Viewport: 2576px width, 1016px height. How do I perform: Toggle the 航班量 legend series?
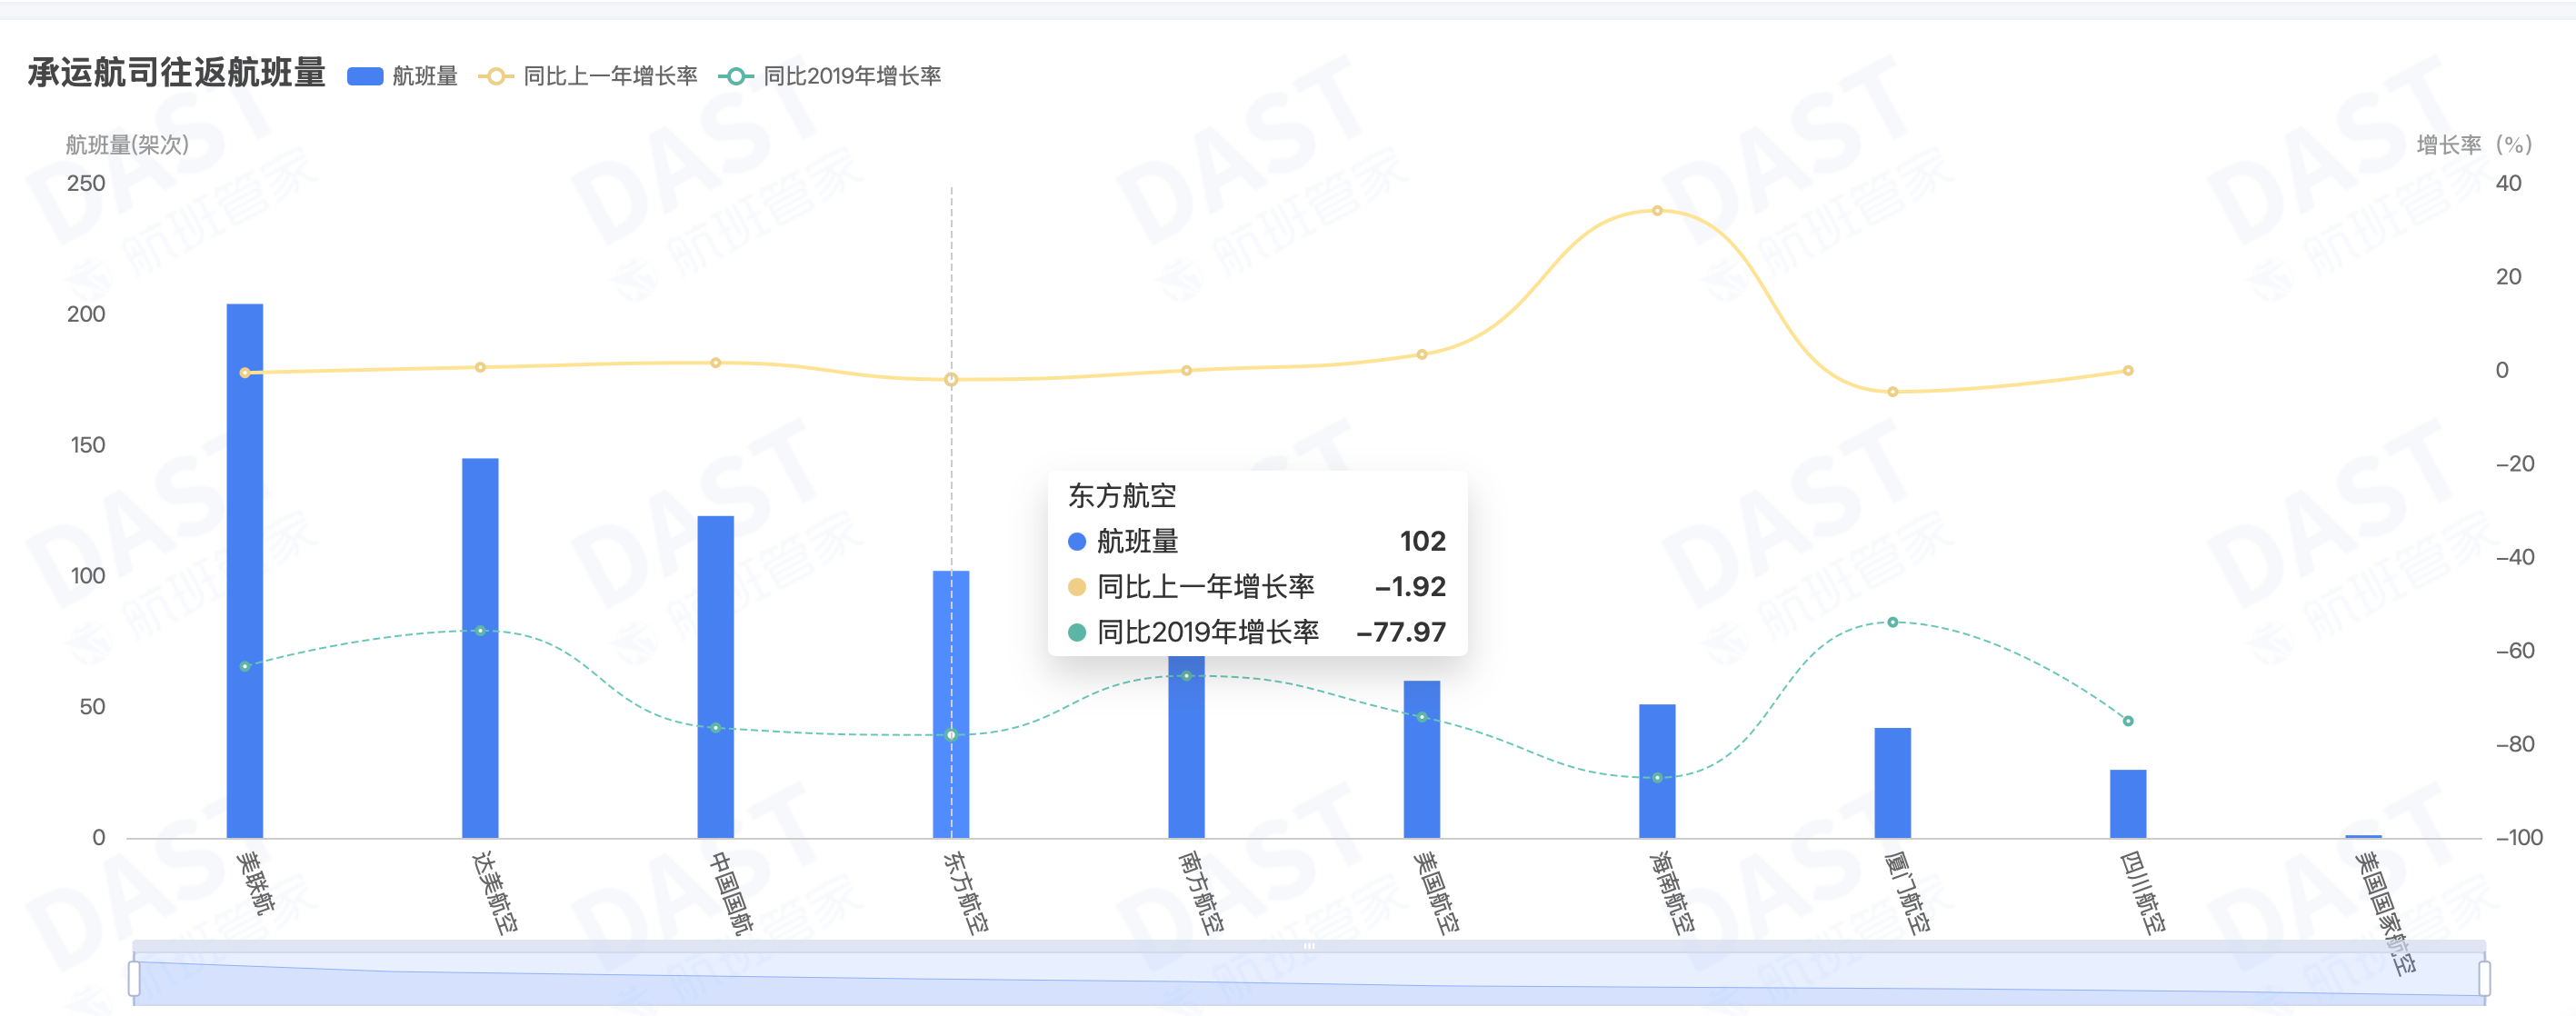[x=402, y=76]
